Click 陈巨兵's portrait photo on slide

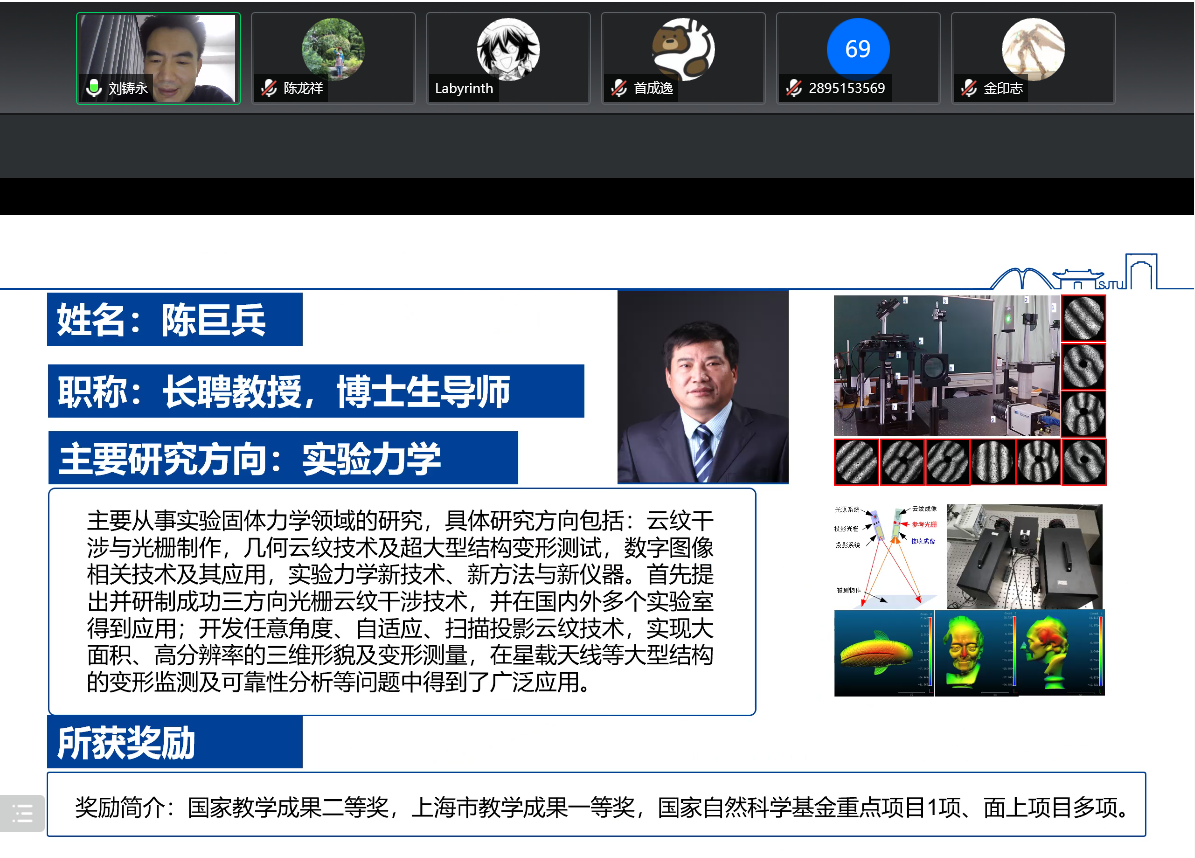702,386
